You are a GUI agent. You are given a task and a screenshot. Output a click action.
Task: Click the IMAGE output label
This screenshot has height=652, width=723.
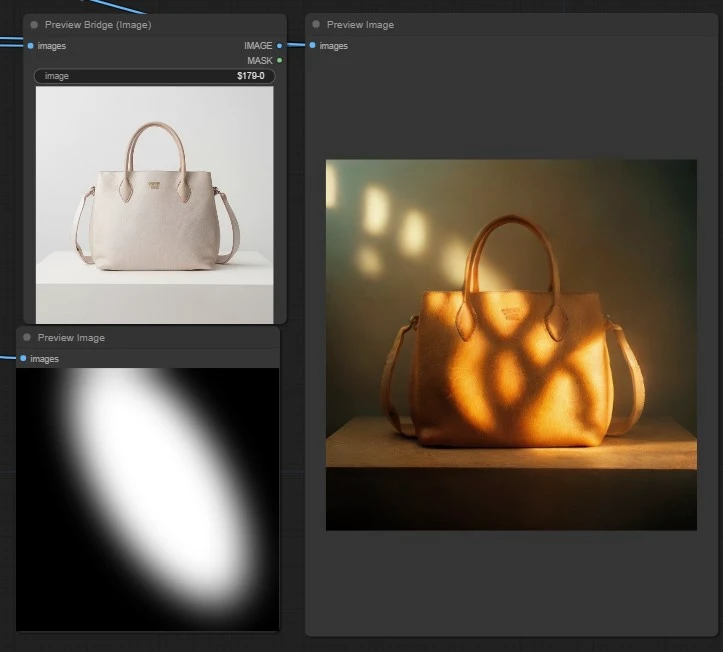click(x=258, y=46)
